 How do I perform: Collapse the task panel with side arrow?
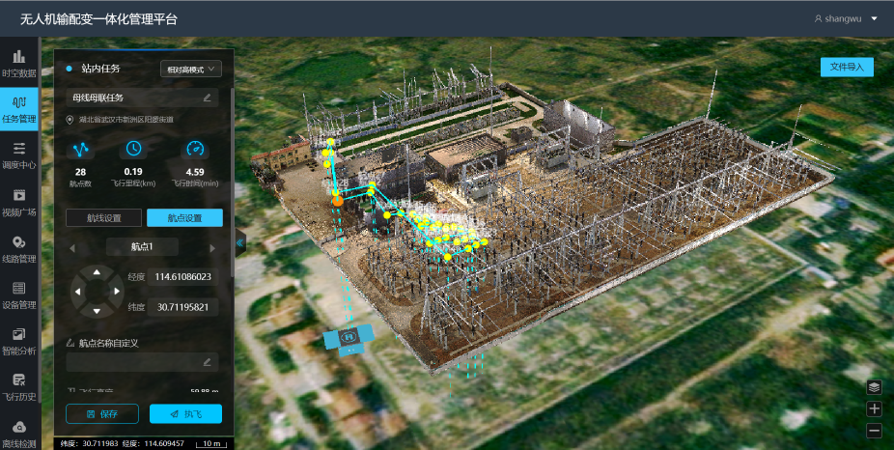(240, 242)
